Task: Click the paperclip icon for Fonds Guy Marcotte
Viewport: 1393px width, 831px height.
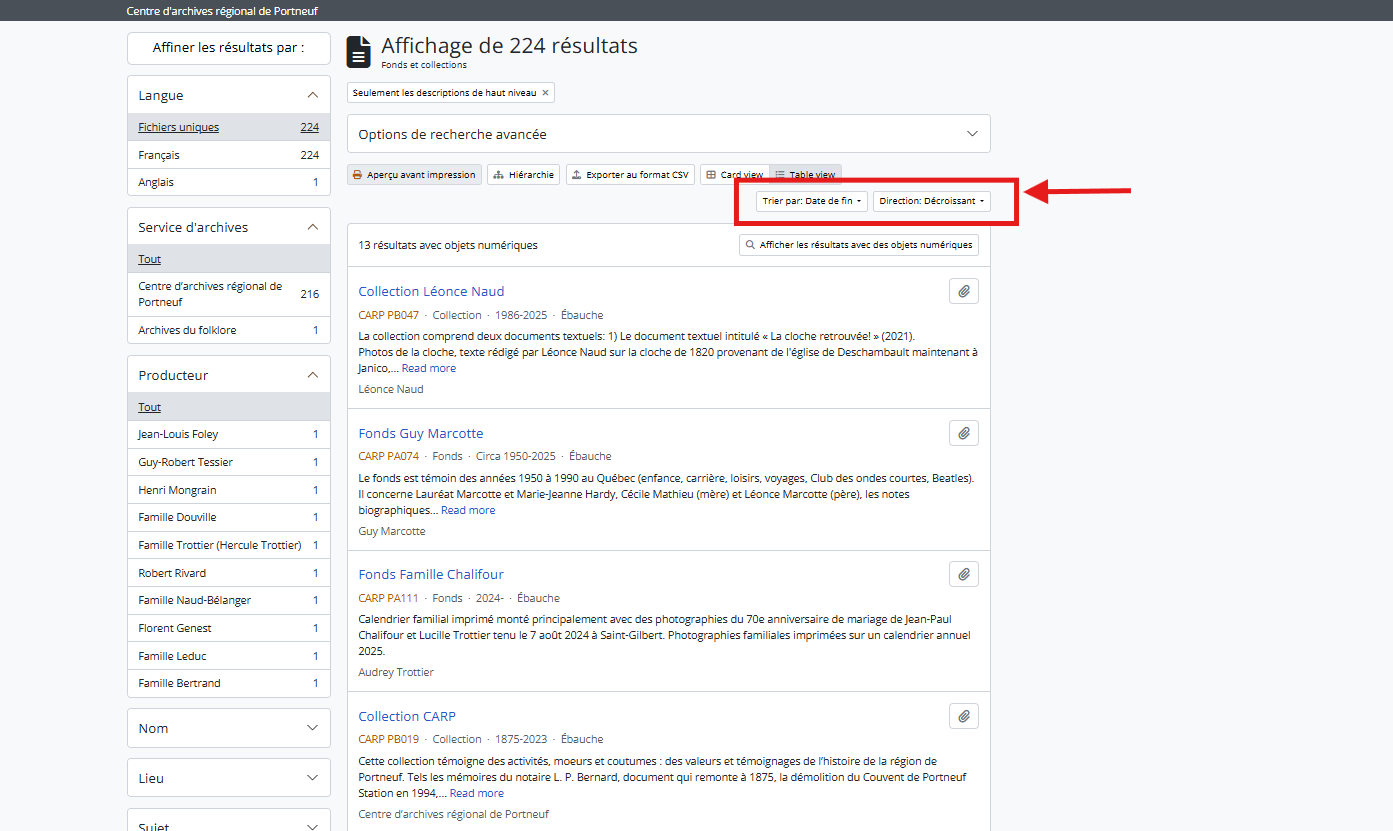Action: [963, 433]
